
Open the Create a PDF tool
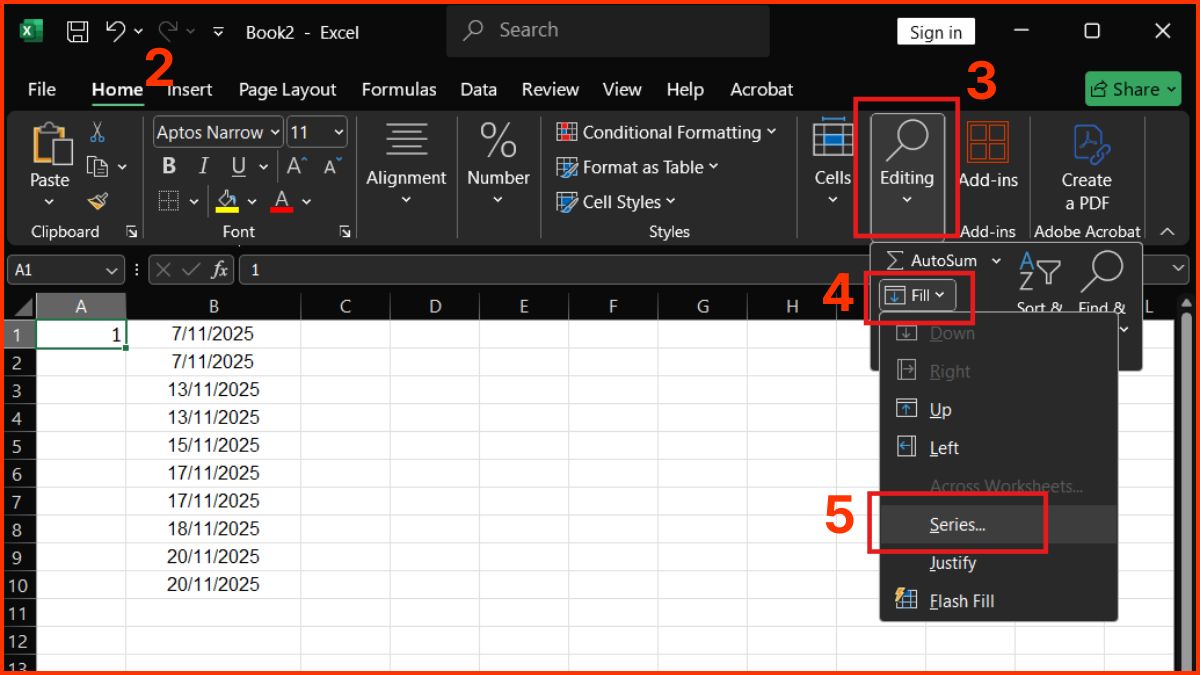point(1086,166)
